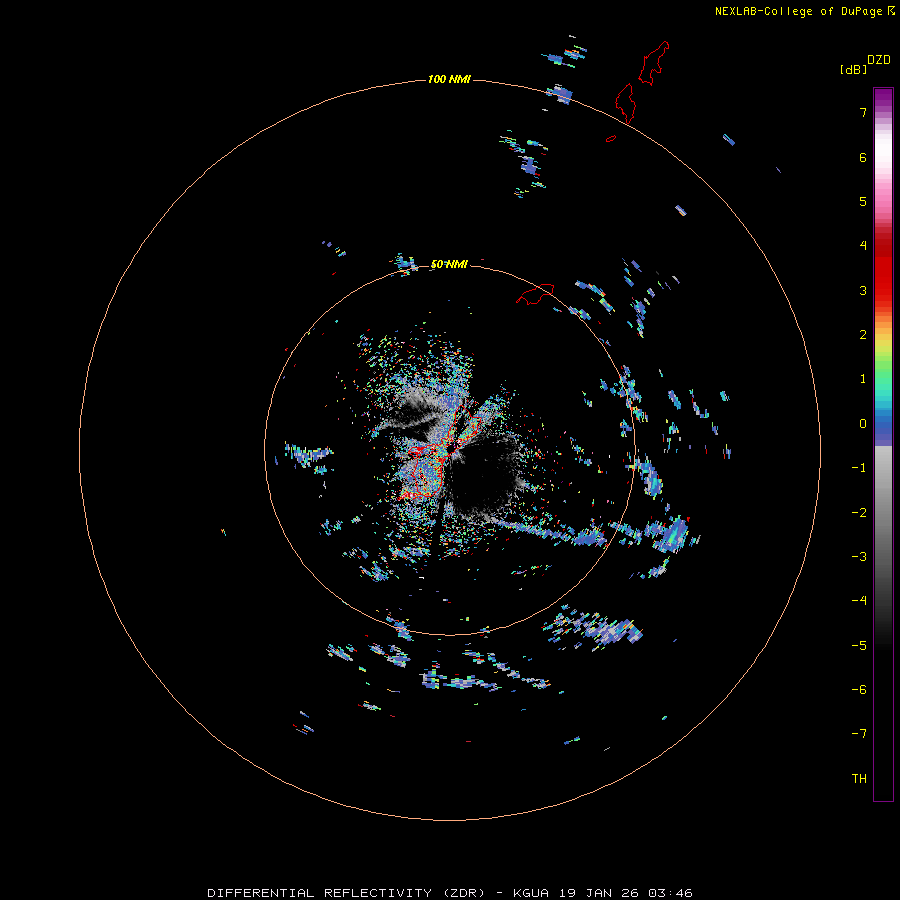The width and height of the screenshot is (900, 900).
Task: Click the -2 value on the color scale
Action: click(859, 513)
